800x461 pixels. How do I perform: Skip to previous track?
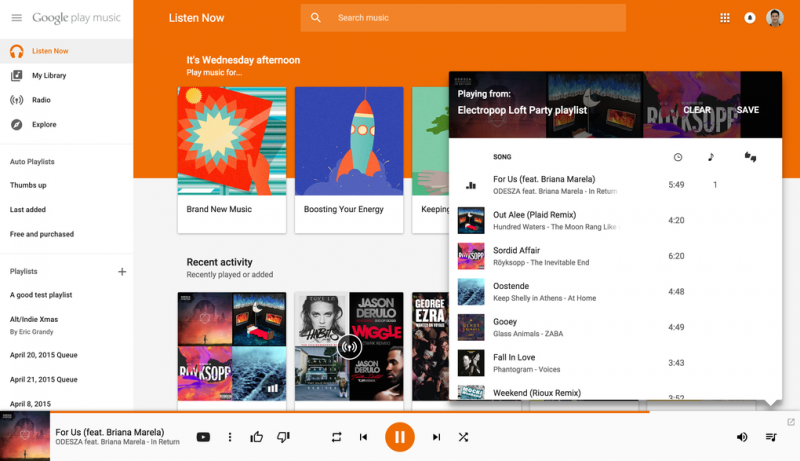point(363,437)
